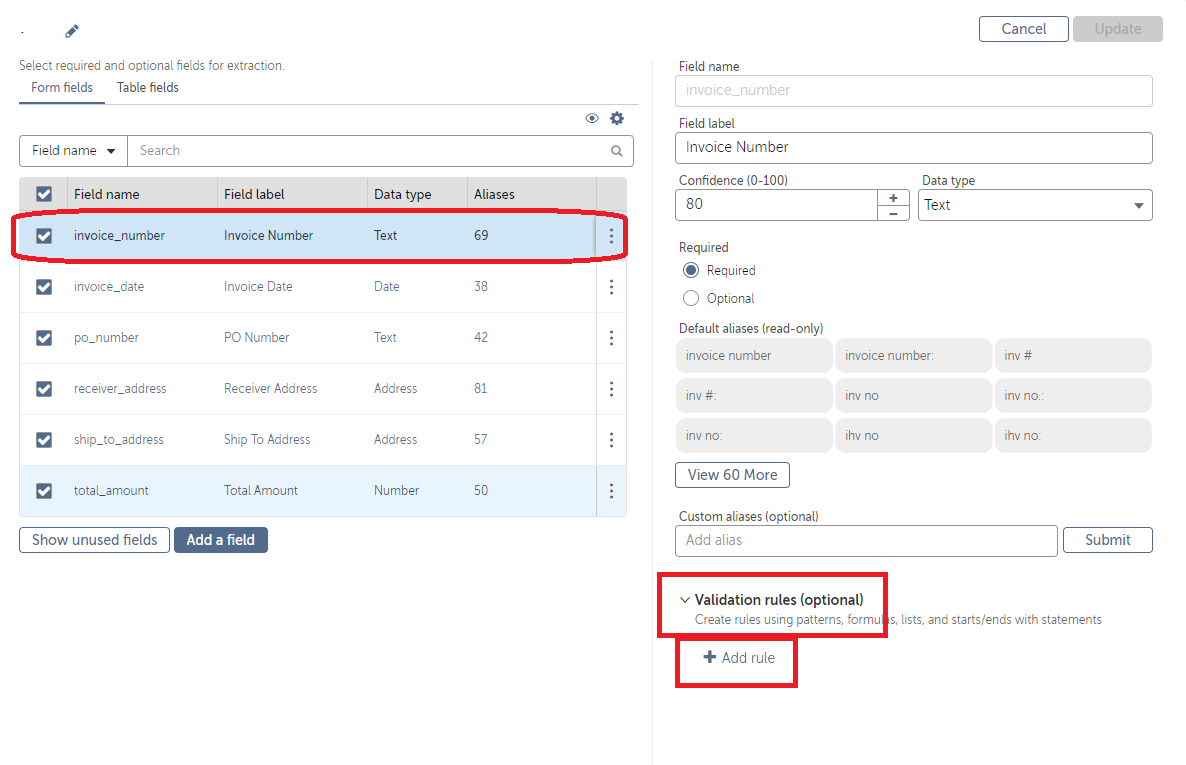
Task: Select the Optional radio button
Action: pyautogui.click(x=691, y=298)
